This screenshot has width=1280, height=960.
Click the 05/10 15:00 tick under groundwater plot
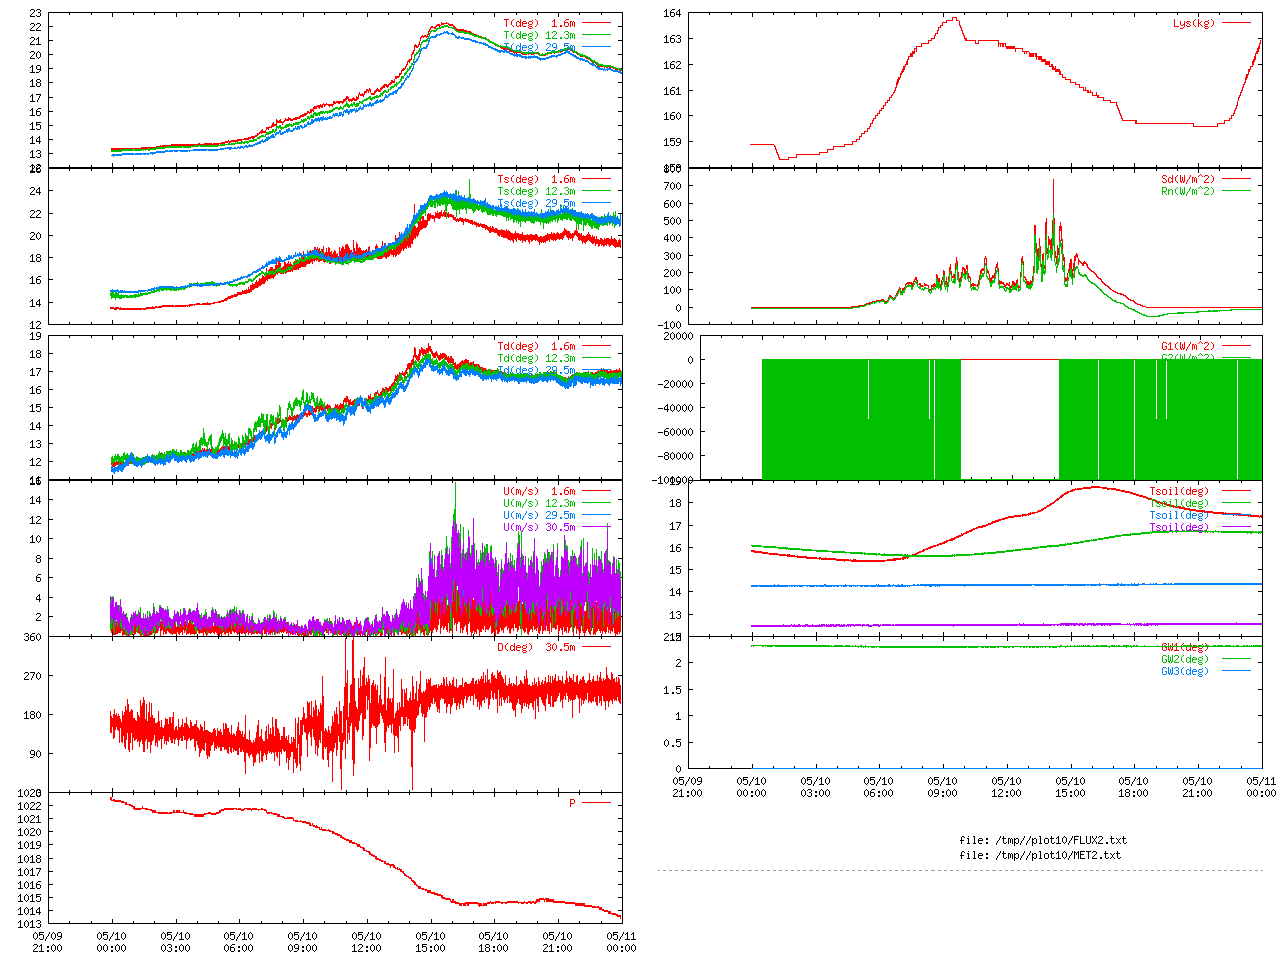click(x=1070, y=787)
